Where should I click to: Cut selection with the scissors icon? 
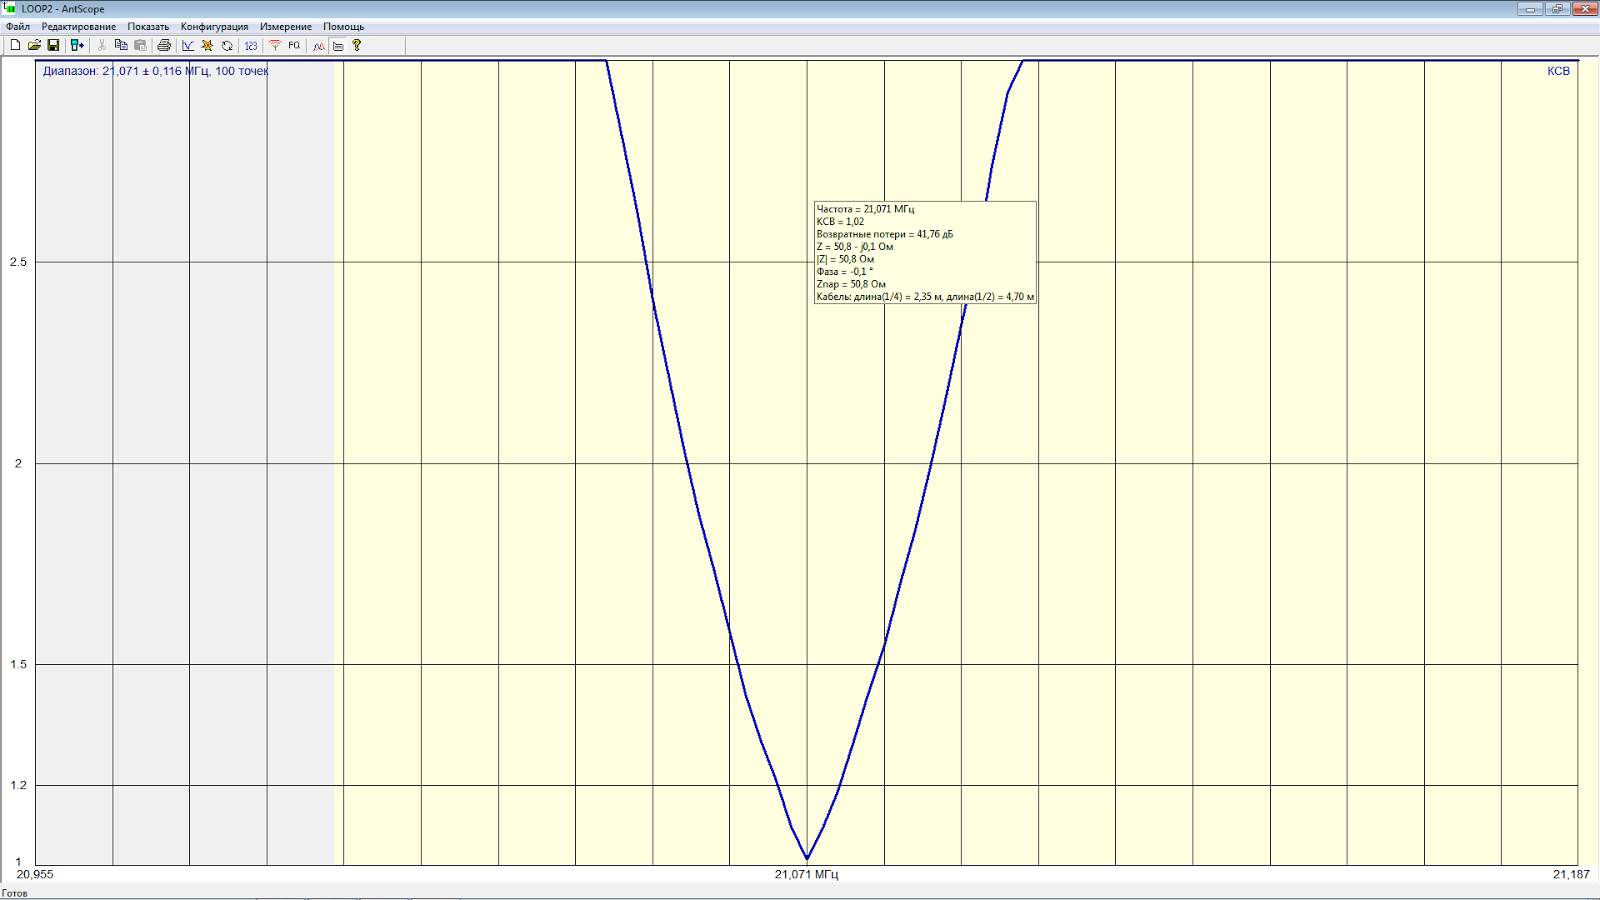[102, 45]
